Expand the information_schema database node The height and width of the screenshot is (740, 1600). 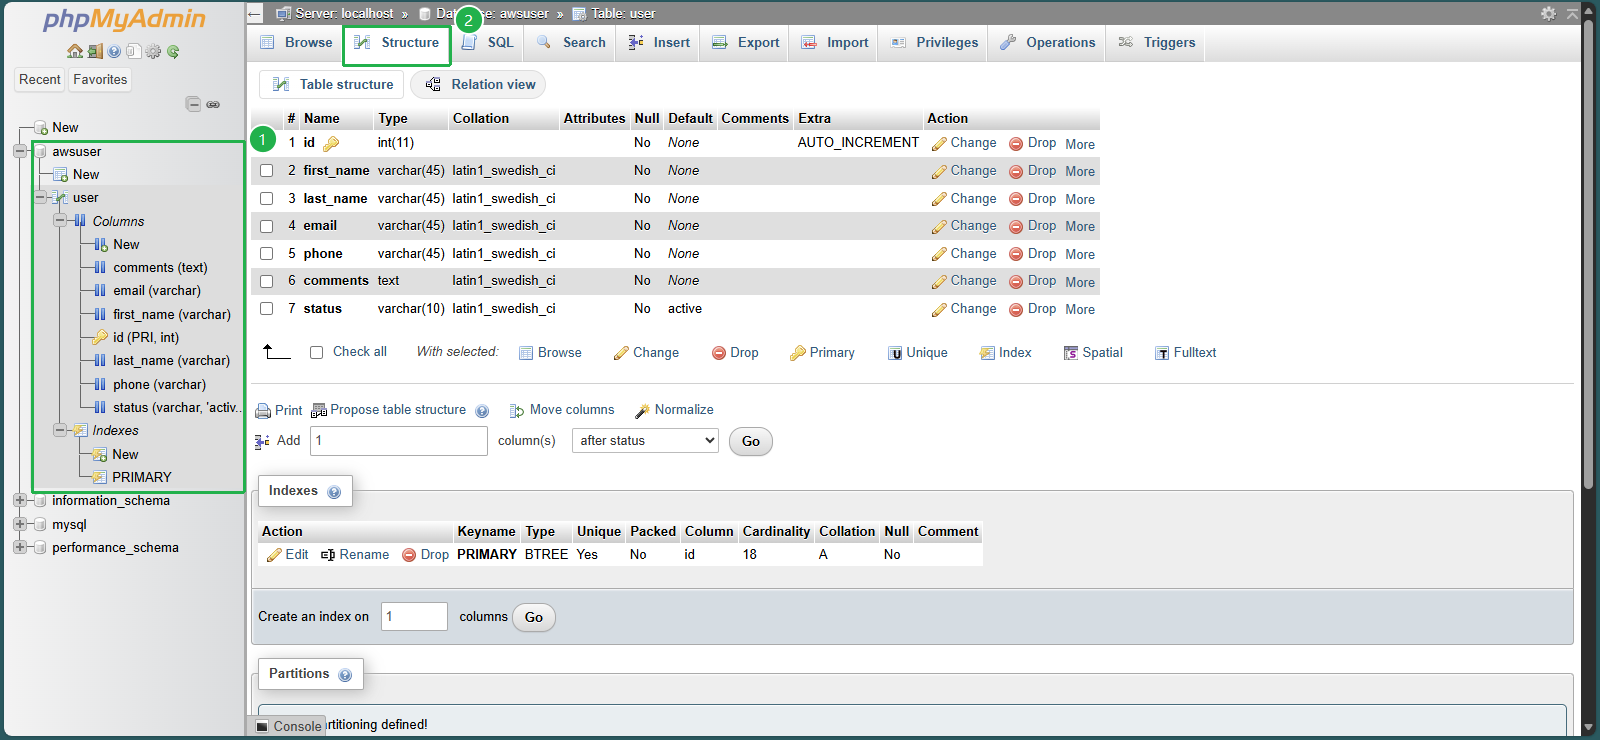pos(19,500)
